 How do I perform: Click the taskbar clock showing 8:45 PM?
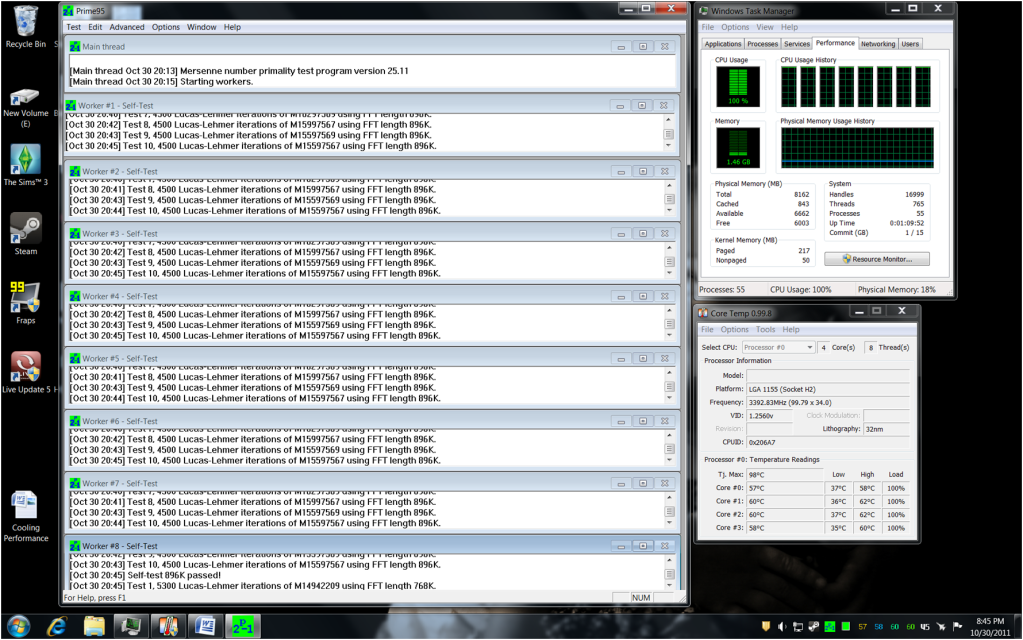click(x=990, y=627)
